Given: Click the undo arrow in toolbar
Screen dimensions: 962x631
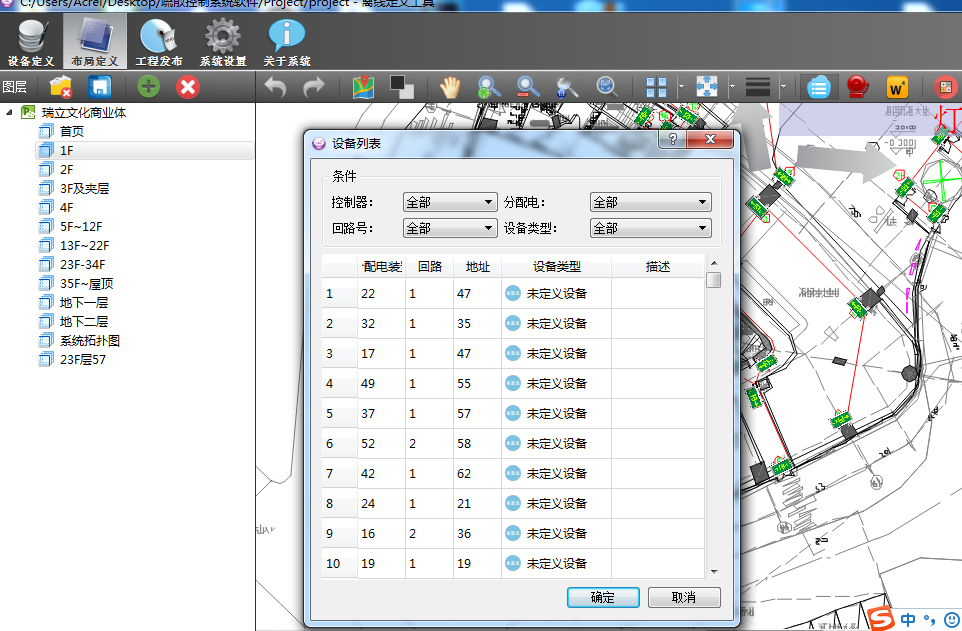Looking at the screenshot, I should tap(275, 87).
